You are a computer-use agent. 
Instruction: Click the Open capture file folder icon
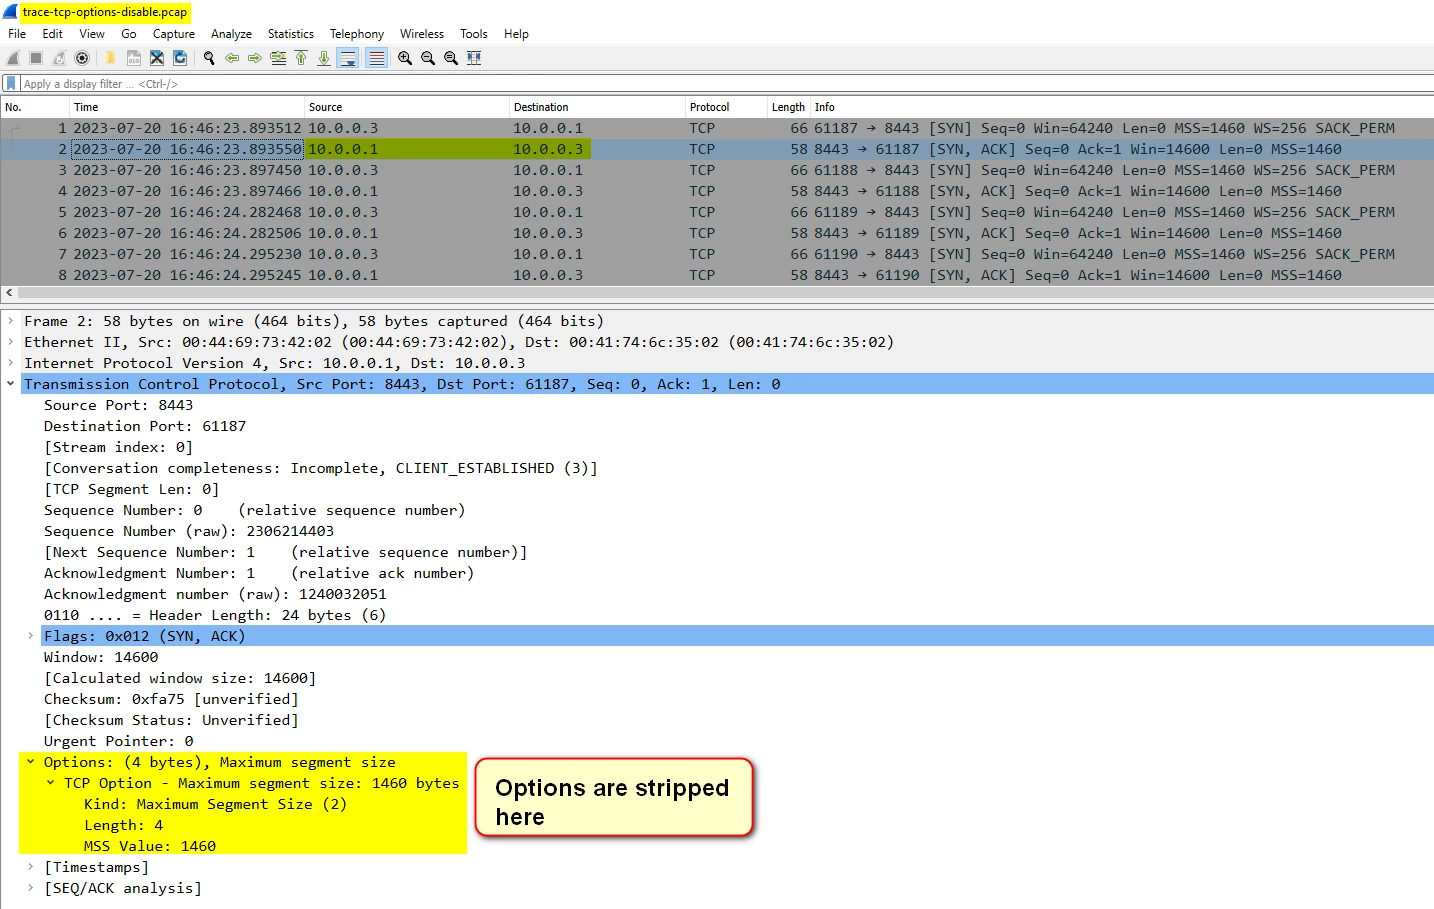point(110,58)
